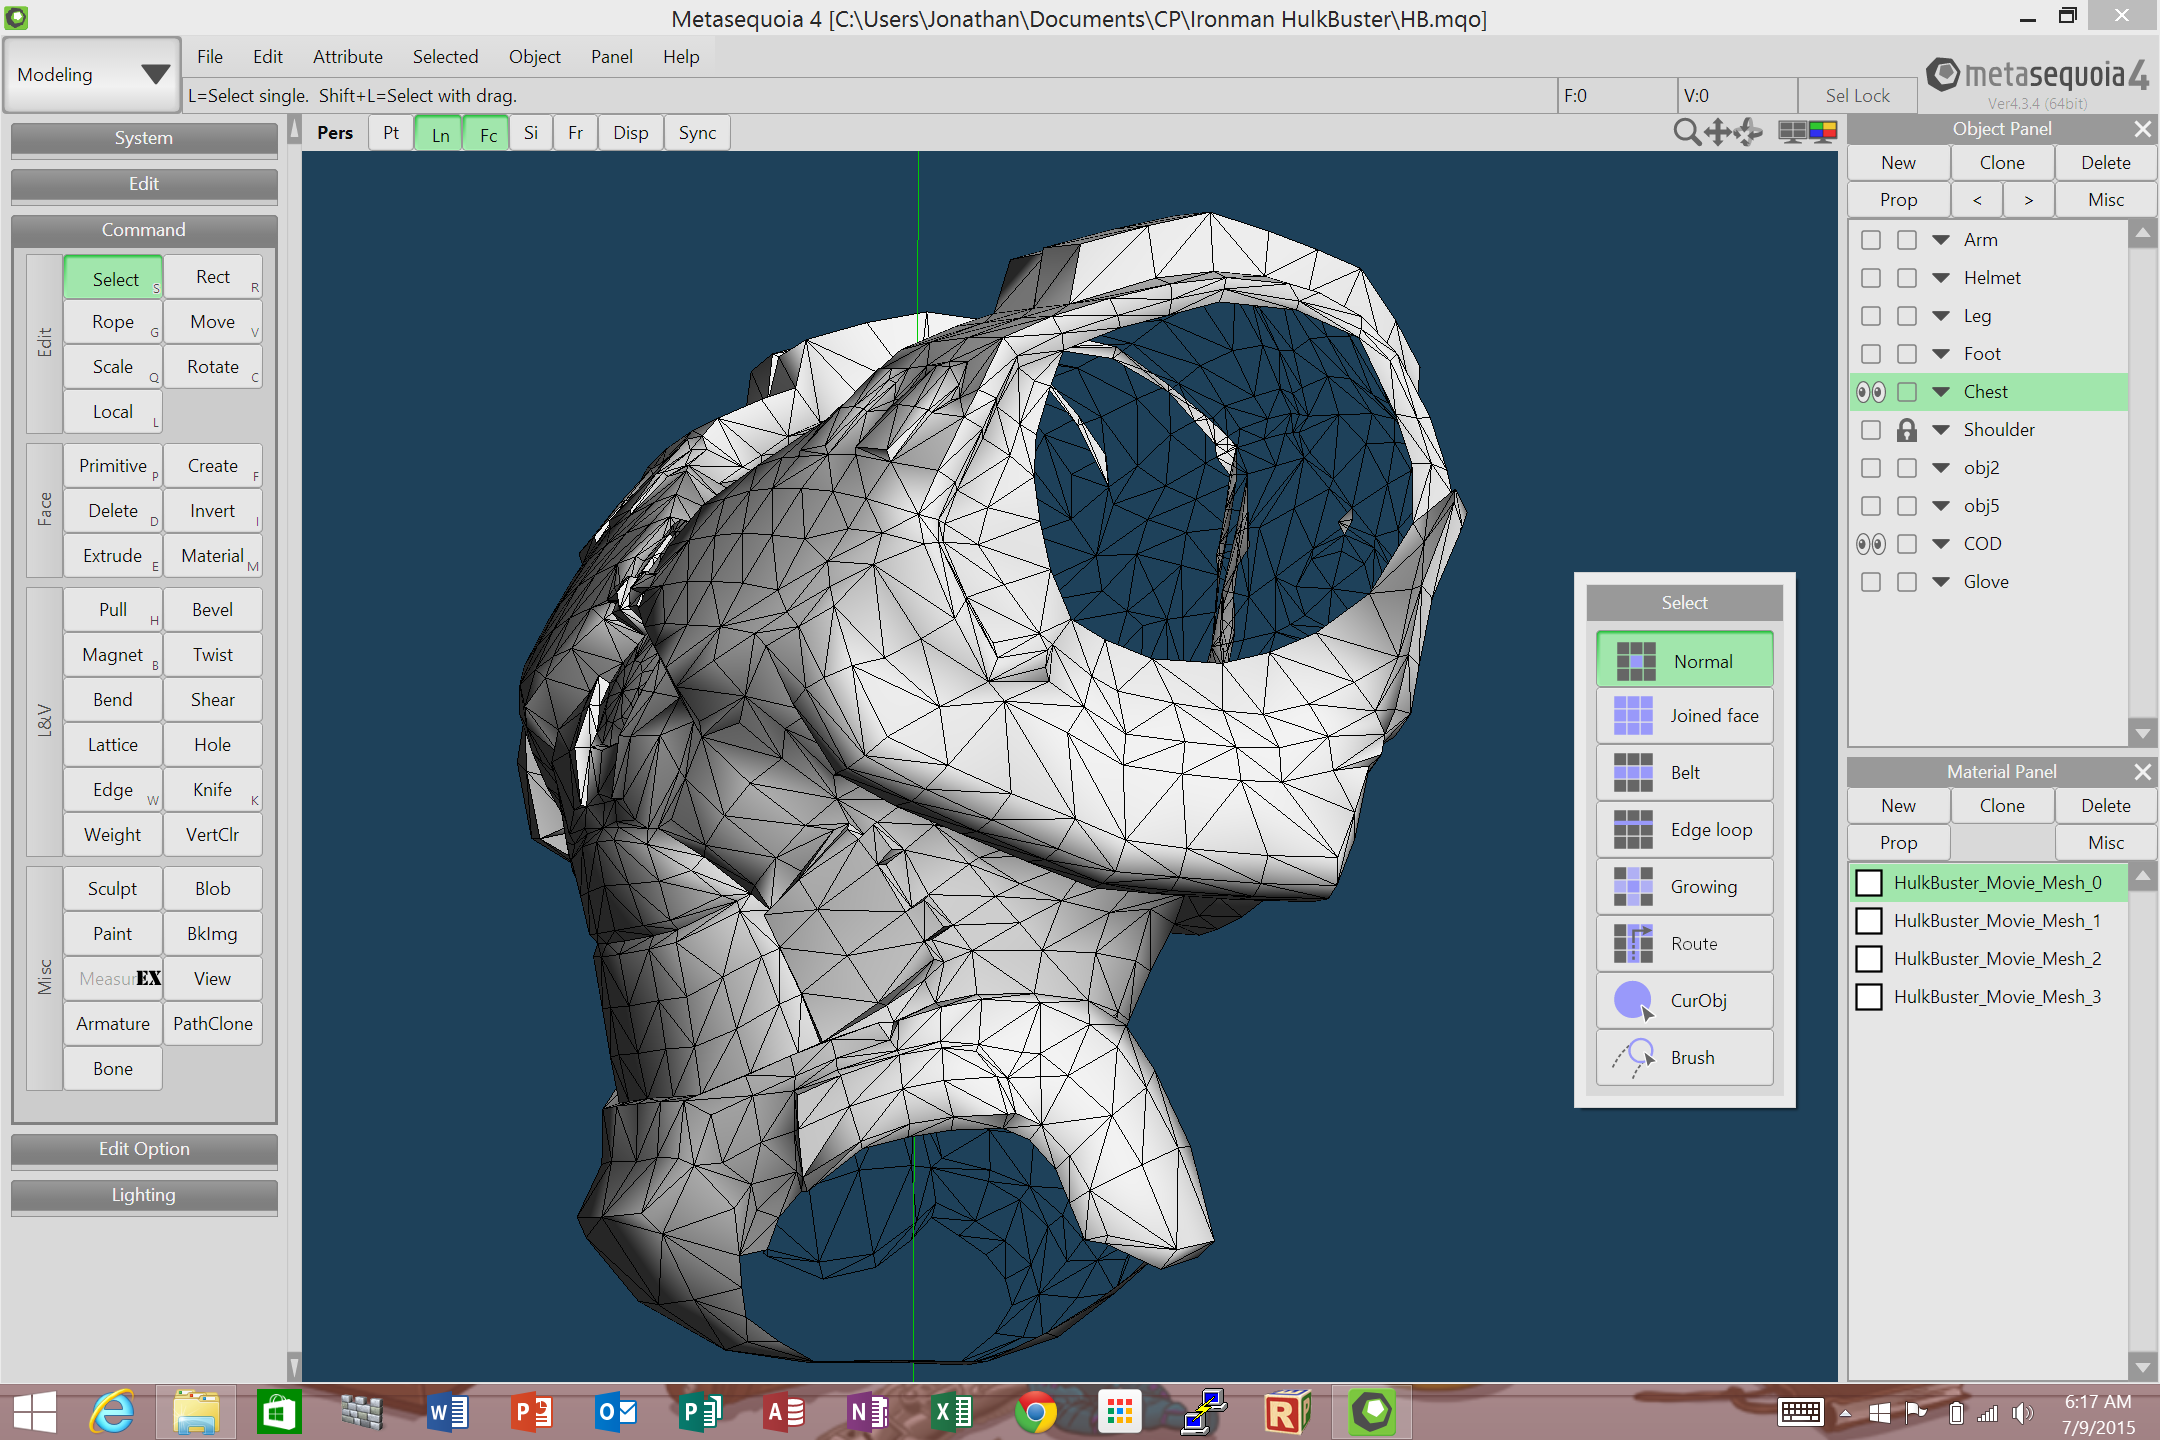Open Excel from the taskbar
Viewport: 2160px width, 1440px height.
point(951,1412)
